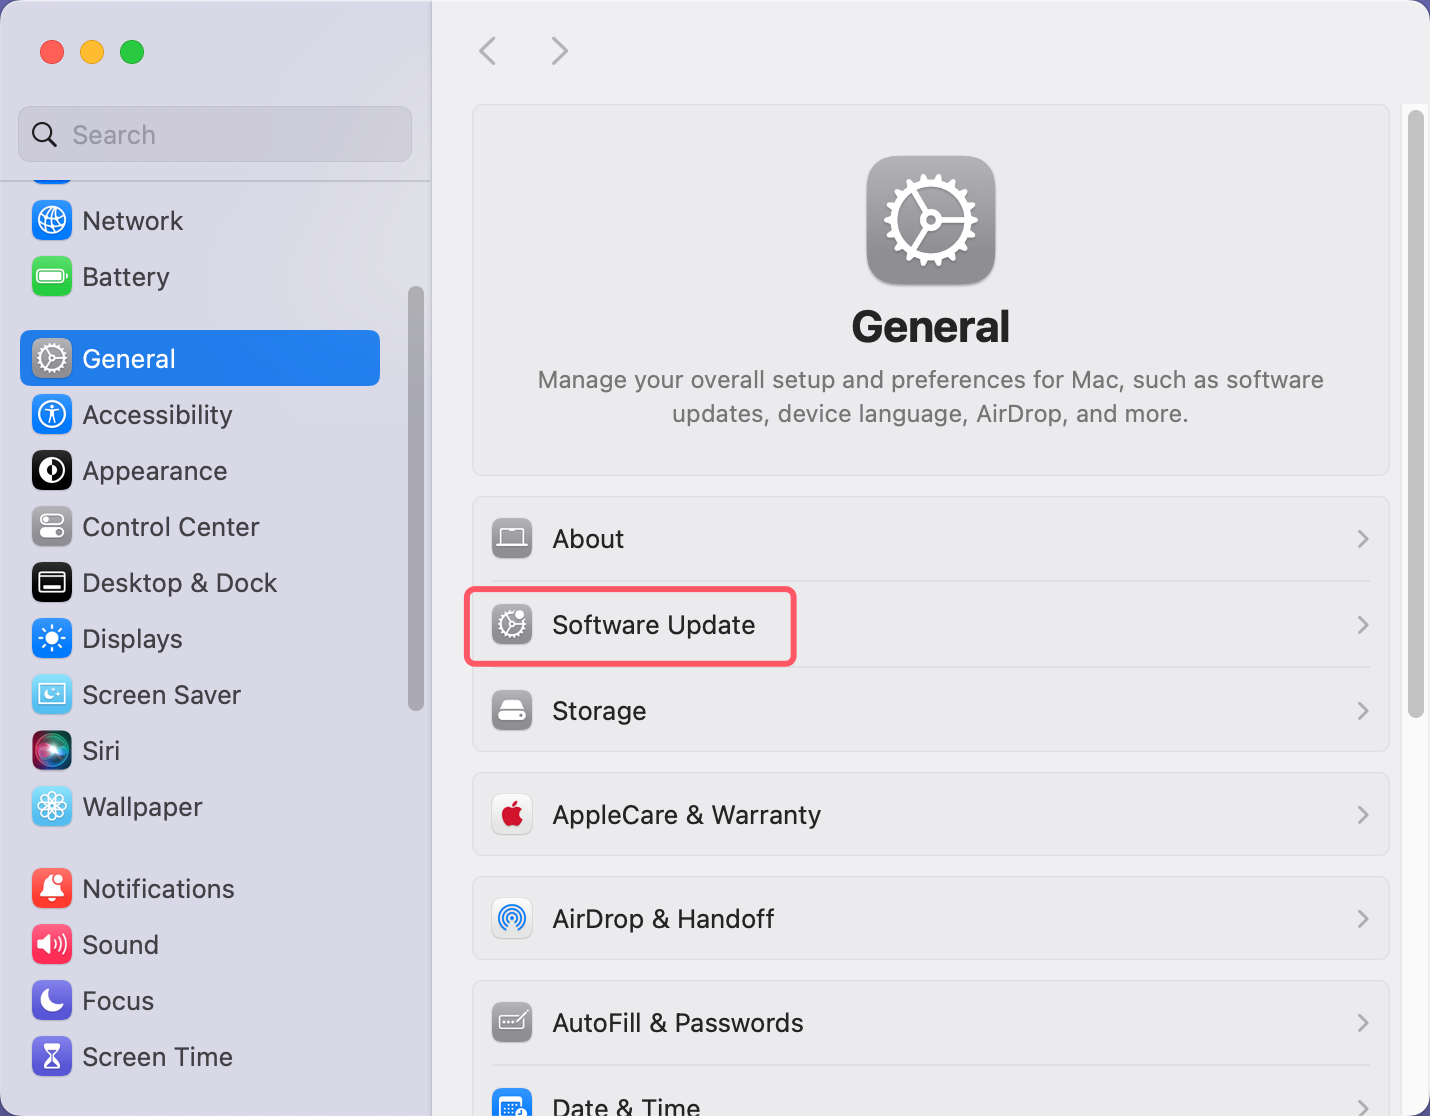Open Screen Saver settings
The image size is (1430, 1116).
(x=161, y=694)
